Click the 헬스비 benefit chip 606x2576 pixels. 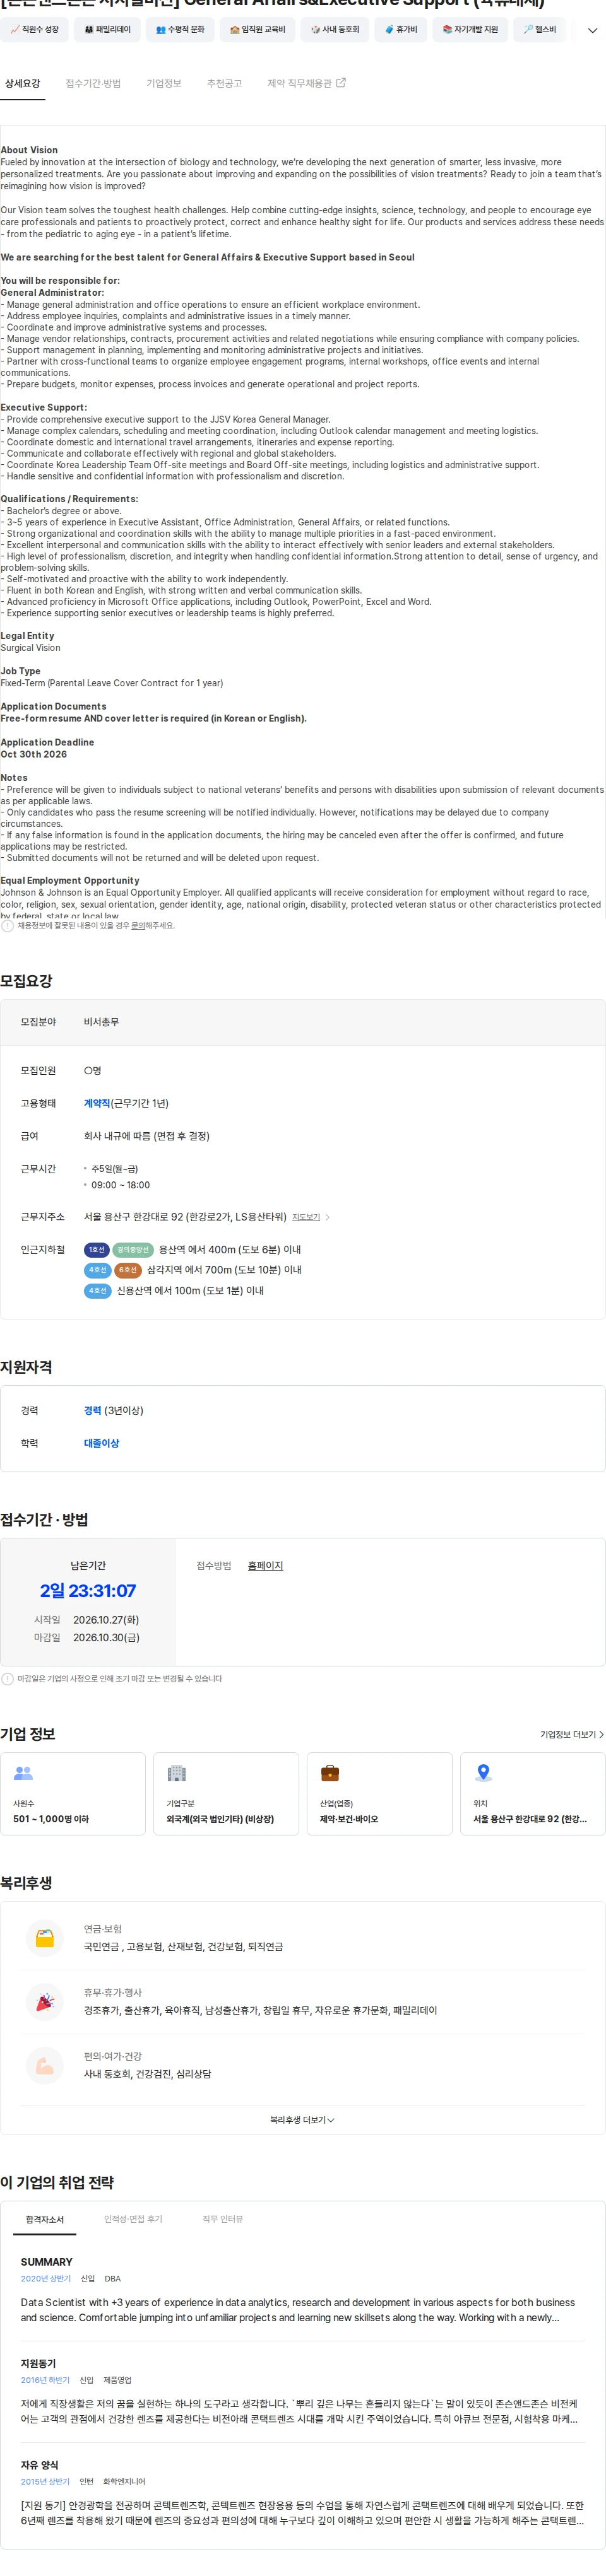pyautogui.click(x=539, y=30)
